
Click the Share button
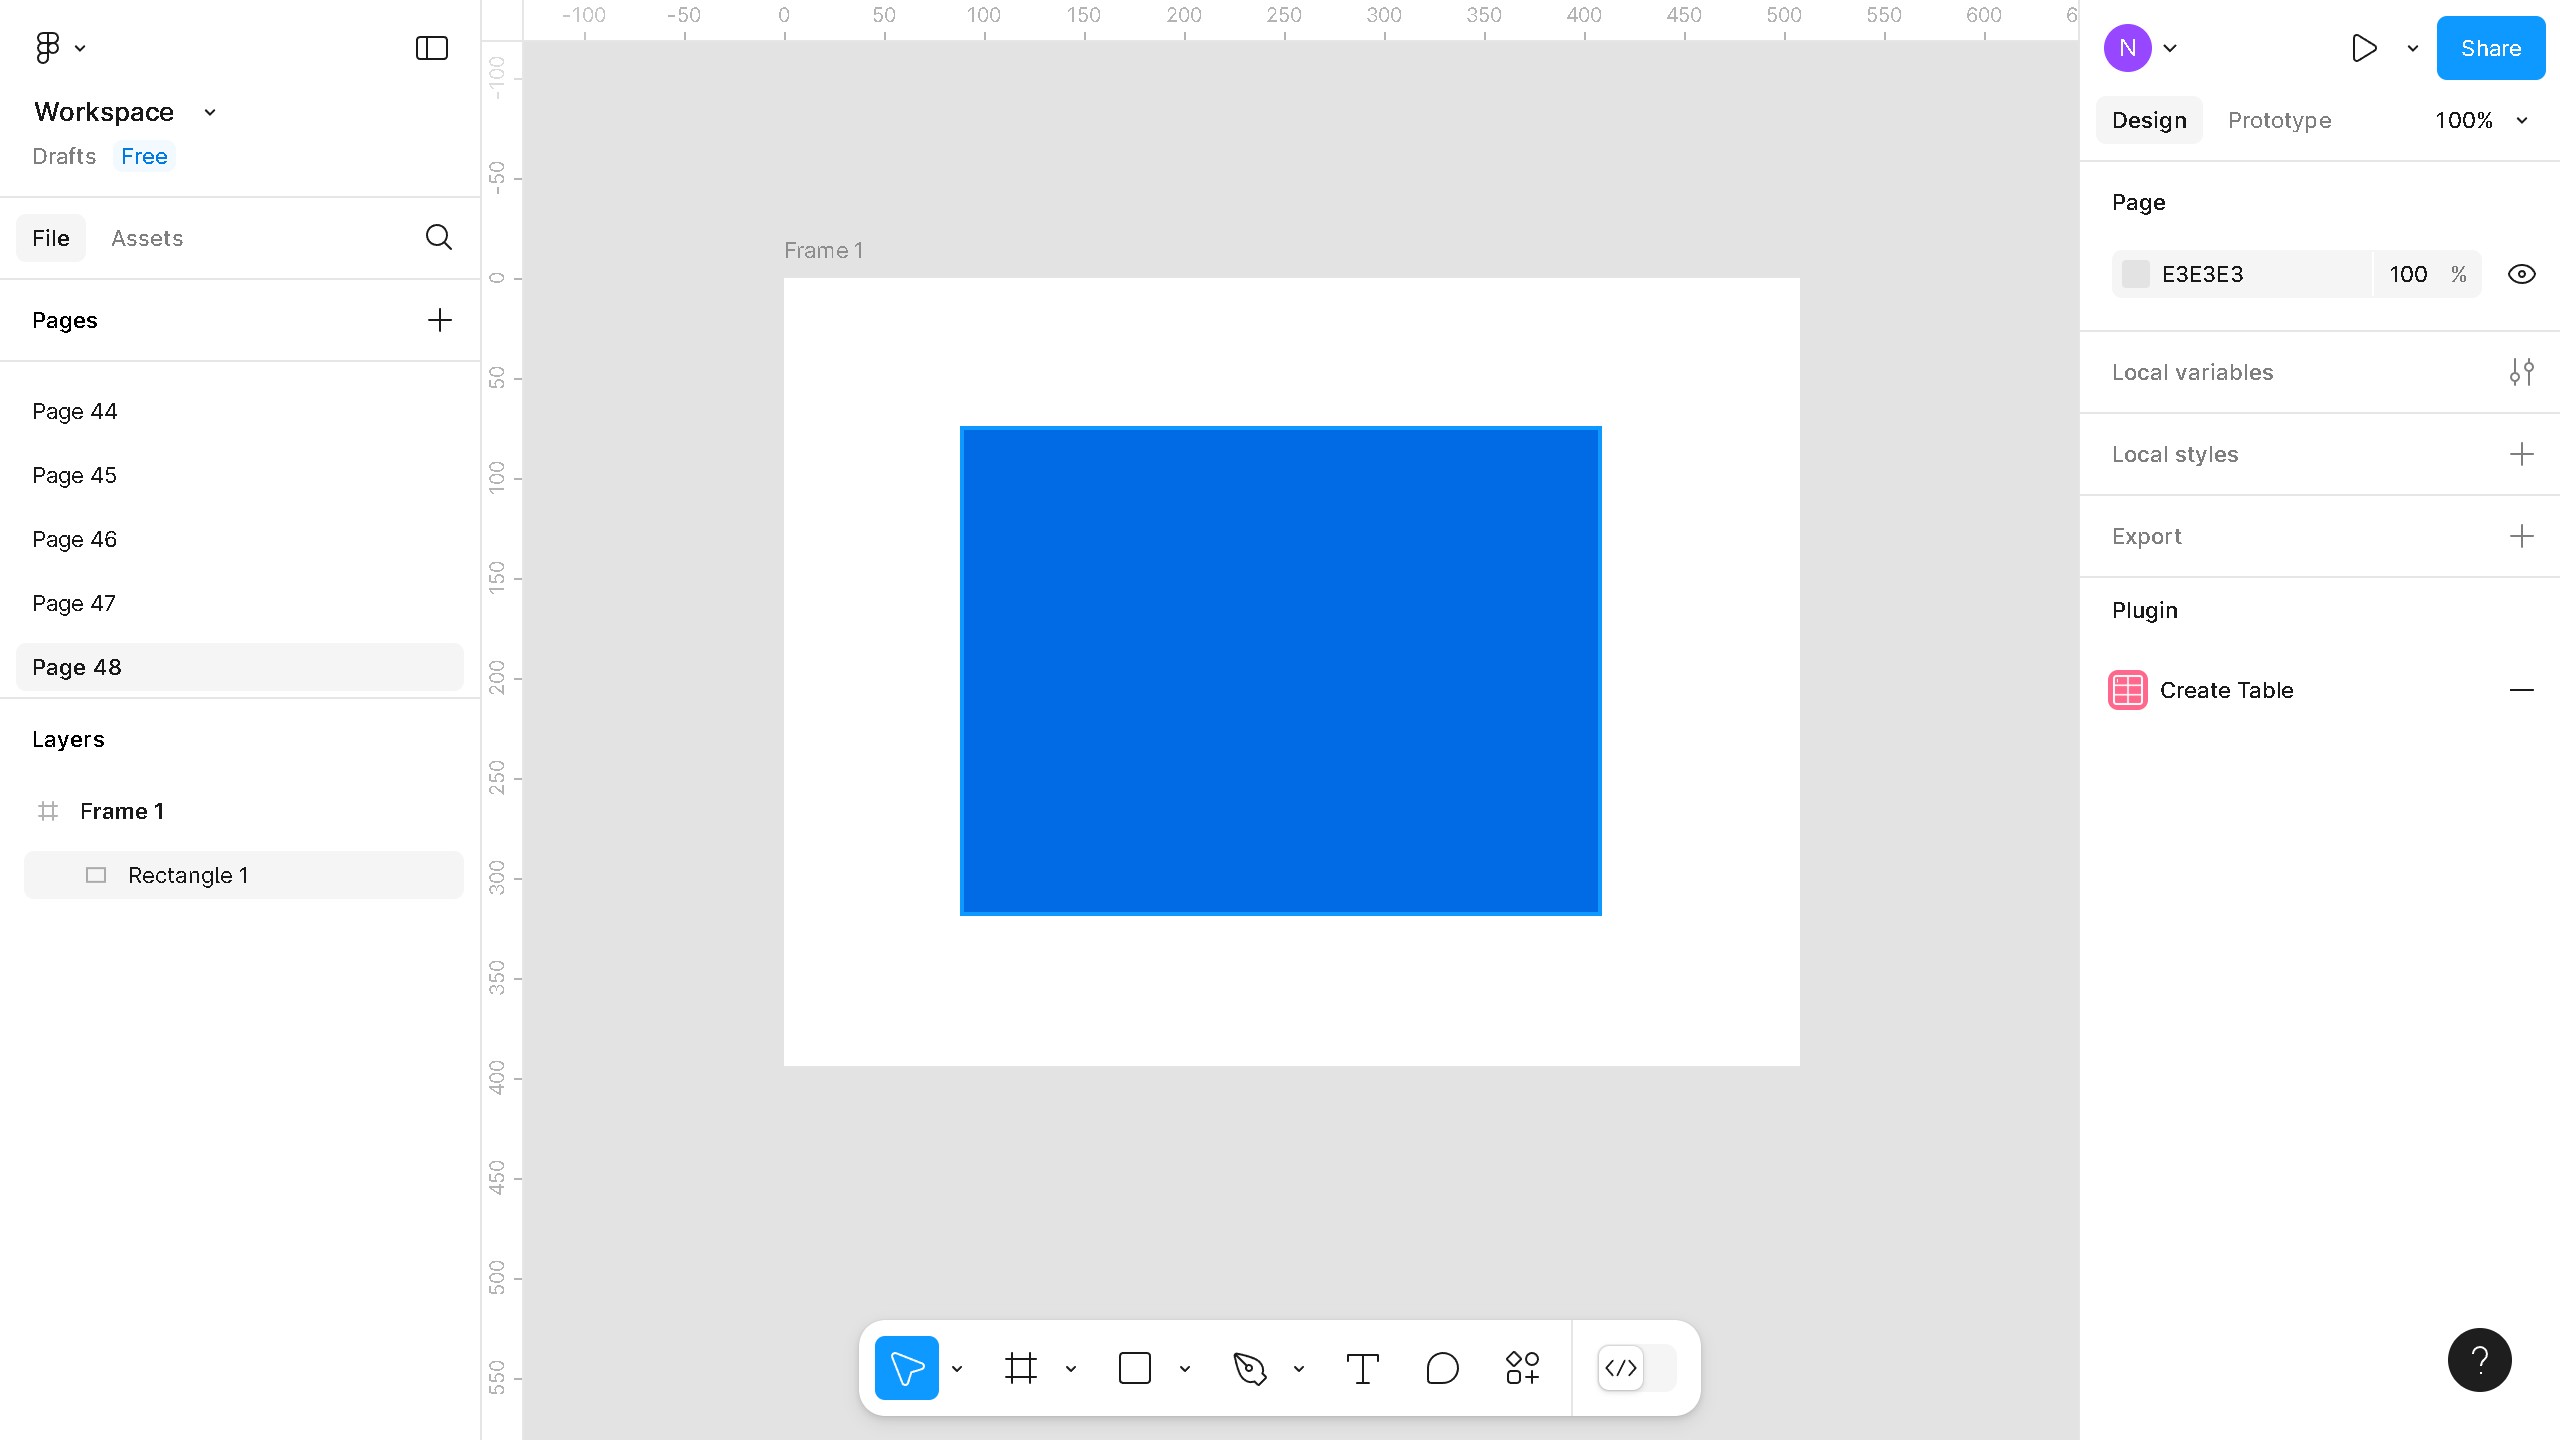[2490, 47]
